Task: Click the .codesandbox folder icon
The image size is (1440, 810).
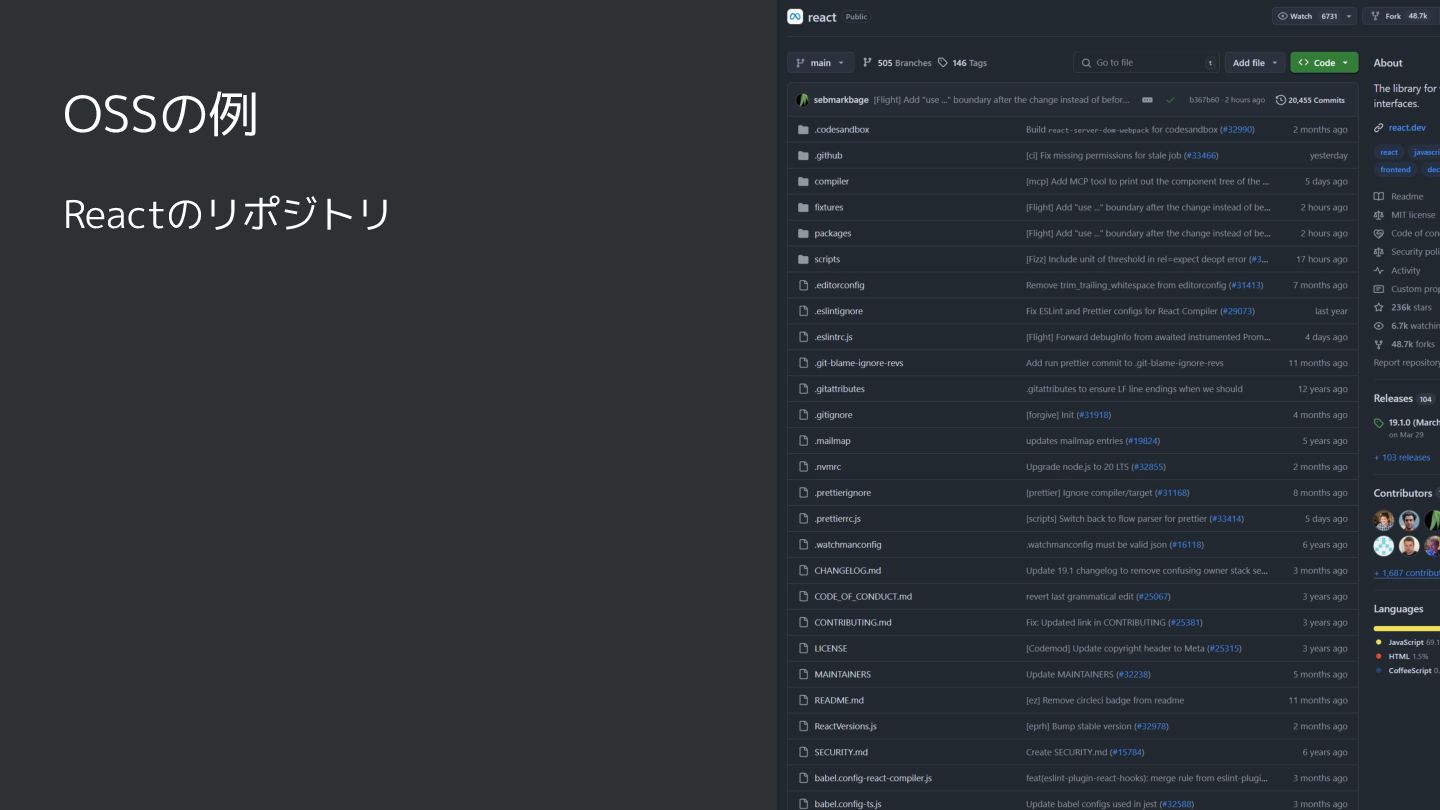Action: coord(803,130)
